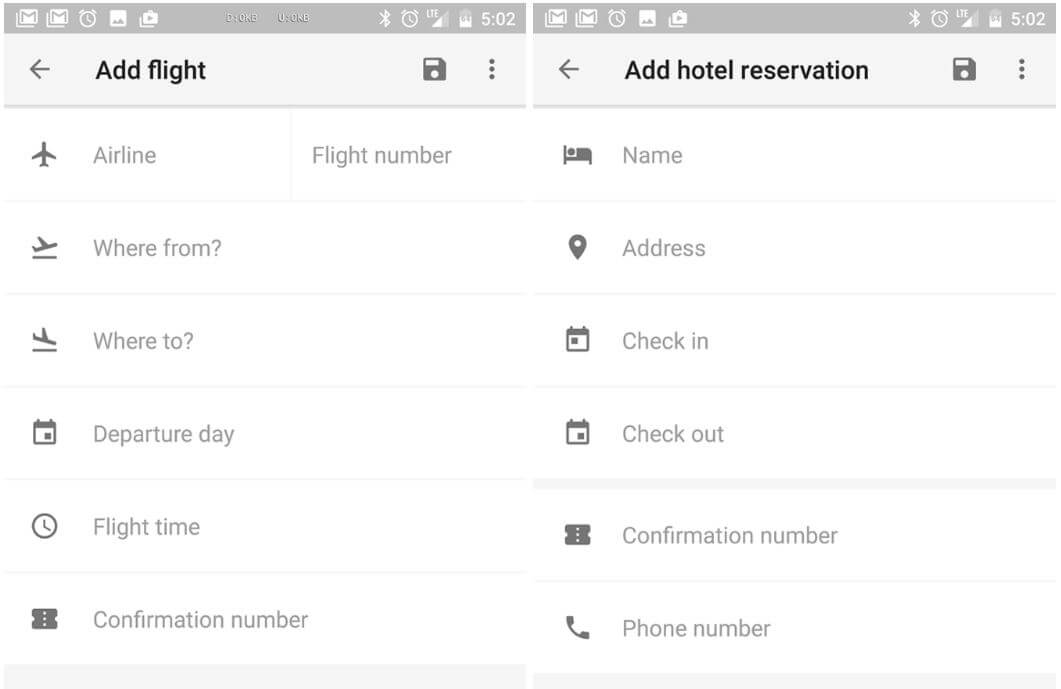Open overflow menu on hotel reservation screen
This screenshot has height=689, width=1061.
click(x=1021, y=69)
